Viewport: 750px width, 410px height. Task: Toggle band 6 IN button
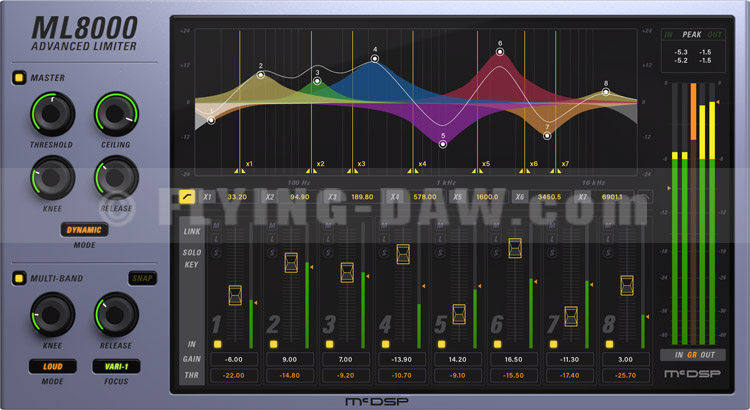[x=497, y=344]
